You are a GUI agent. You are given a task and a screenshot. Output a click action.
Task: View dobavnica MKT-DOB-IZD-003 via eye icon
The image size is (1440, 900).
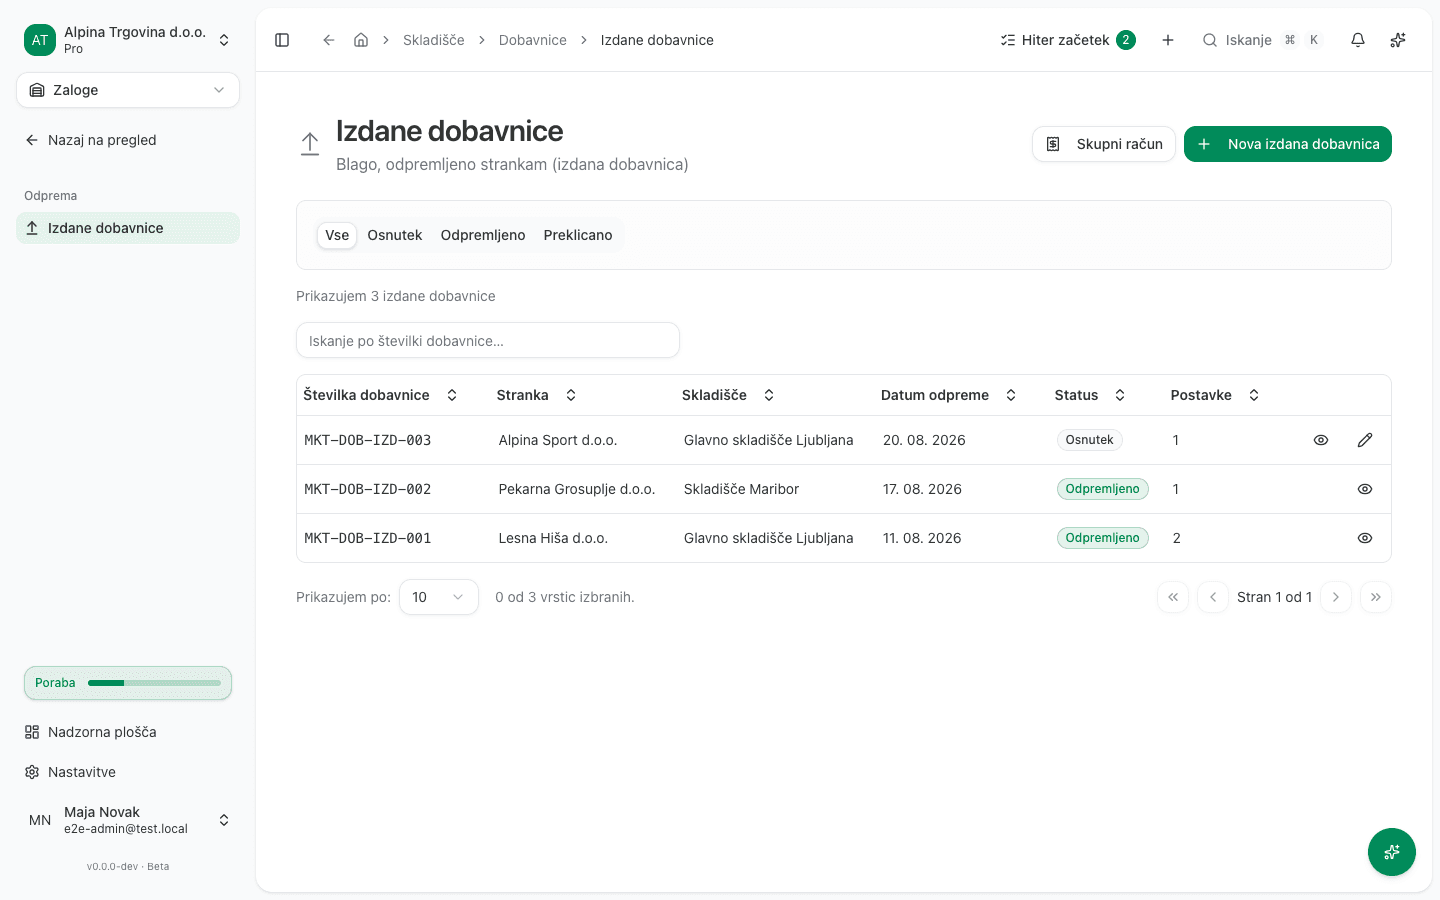(1321, 440)
